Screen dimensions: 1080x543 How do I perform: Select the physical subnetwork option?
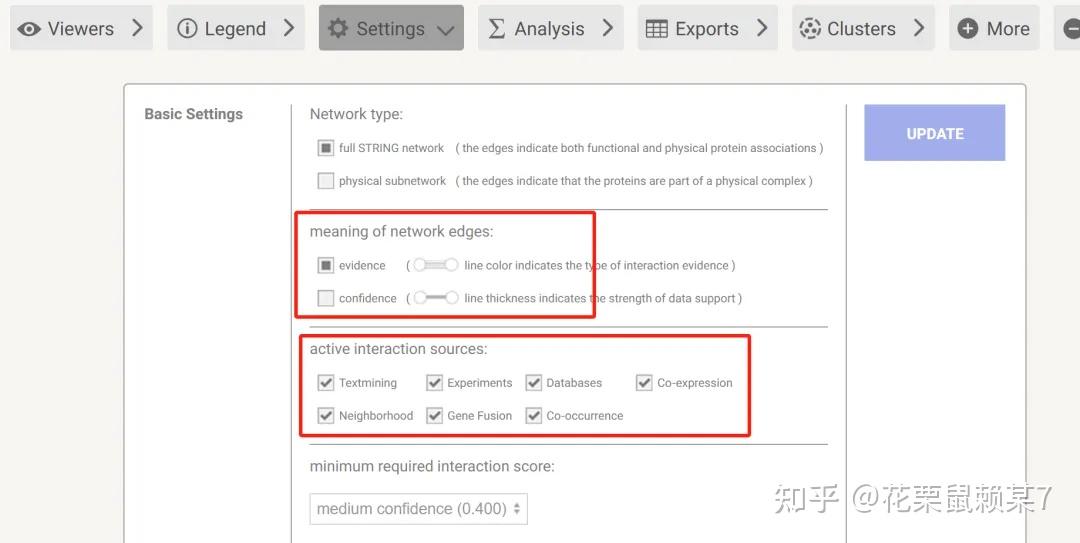click(326, 181)
